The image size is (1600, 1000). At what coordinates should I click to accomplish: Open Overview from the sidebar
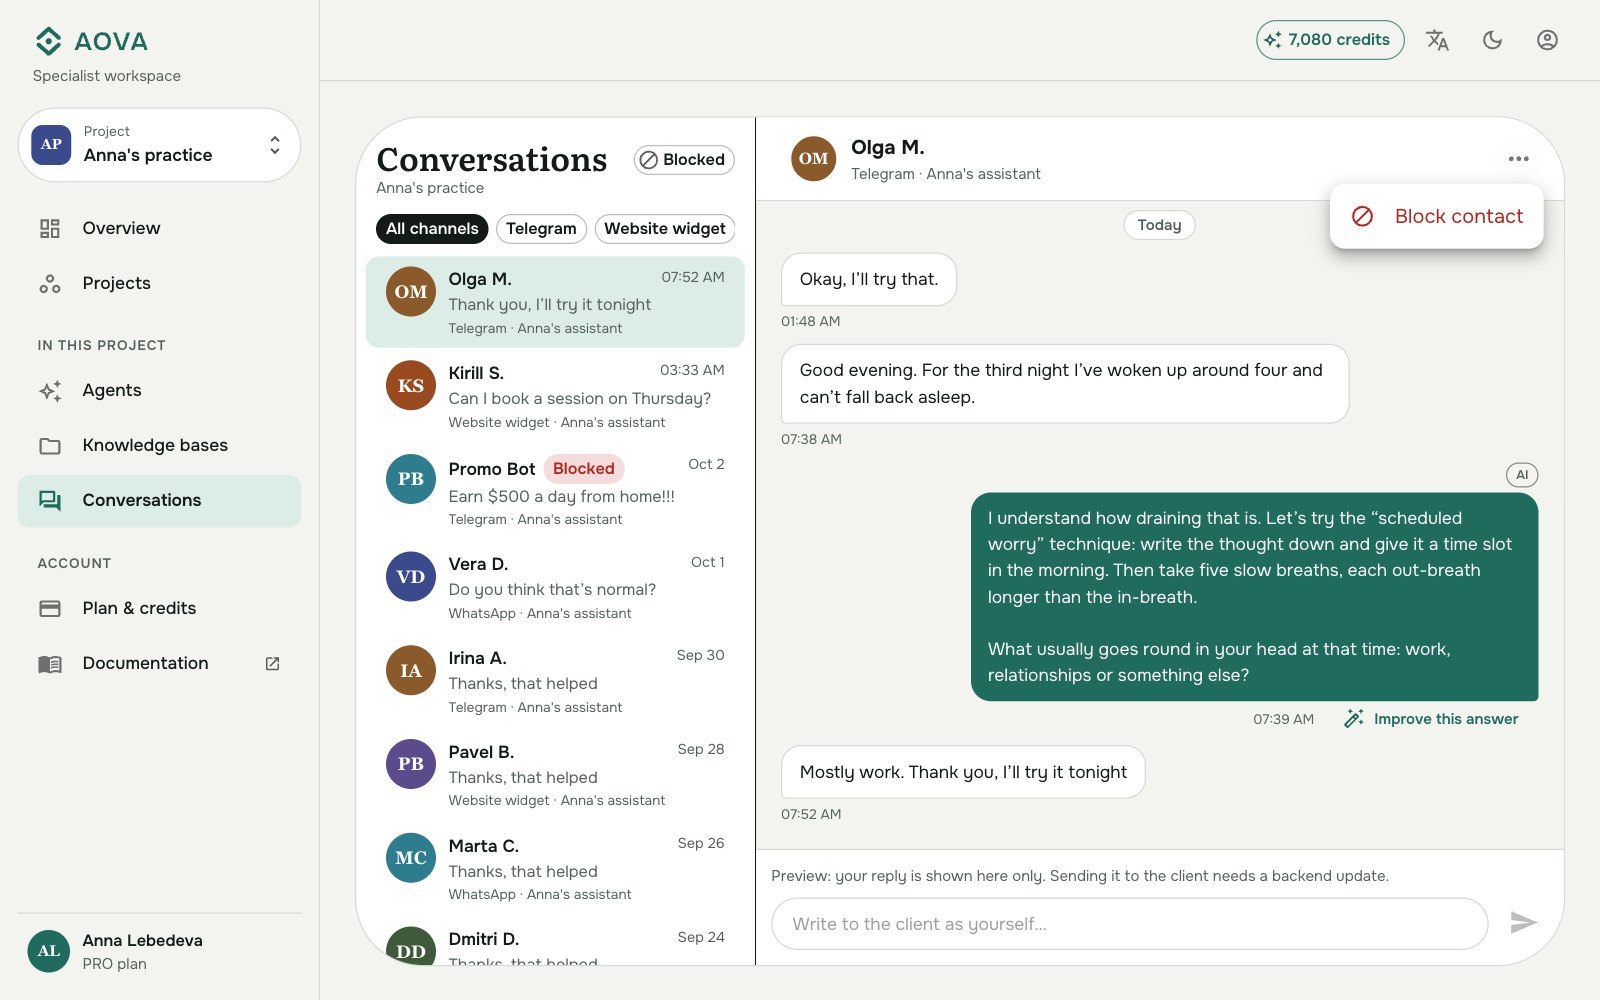pyautogui.click(x=159, y=228)
